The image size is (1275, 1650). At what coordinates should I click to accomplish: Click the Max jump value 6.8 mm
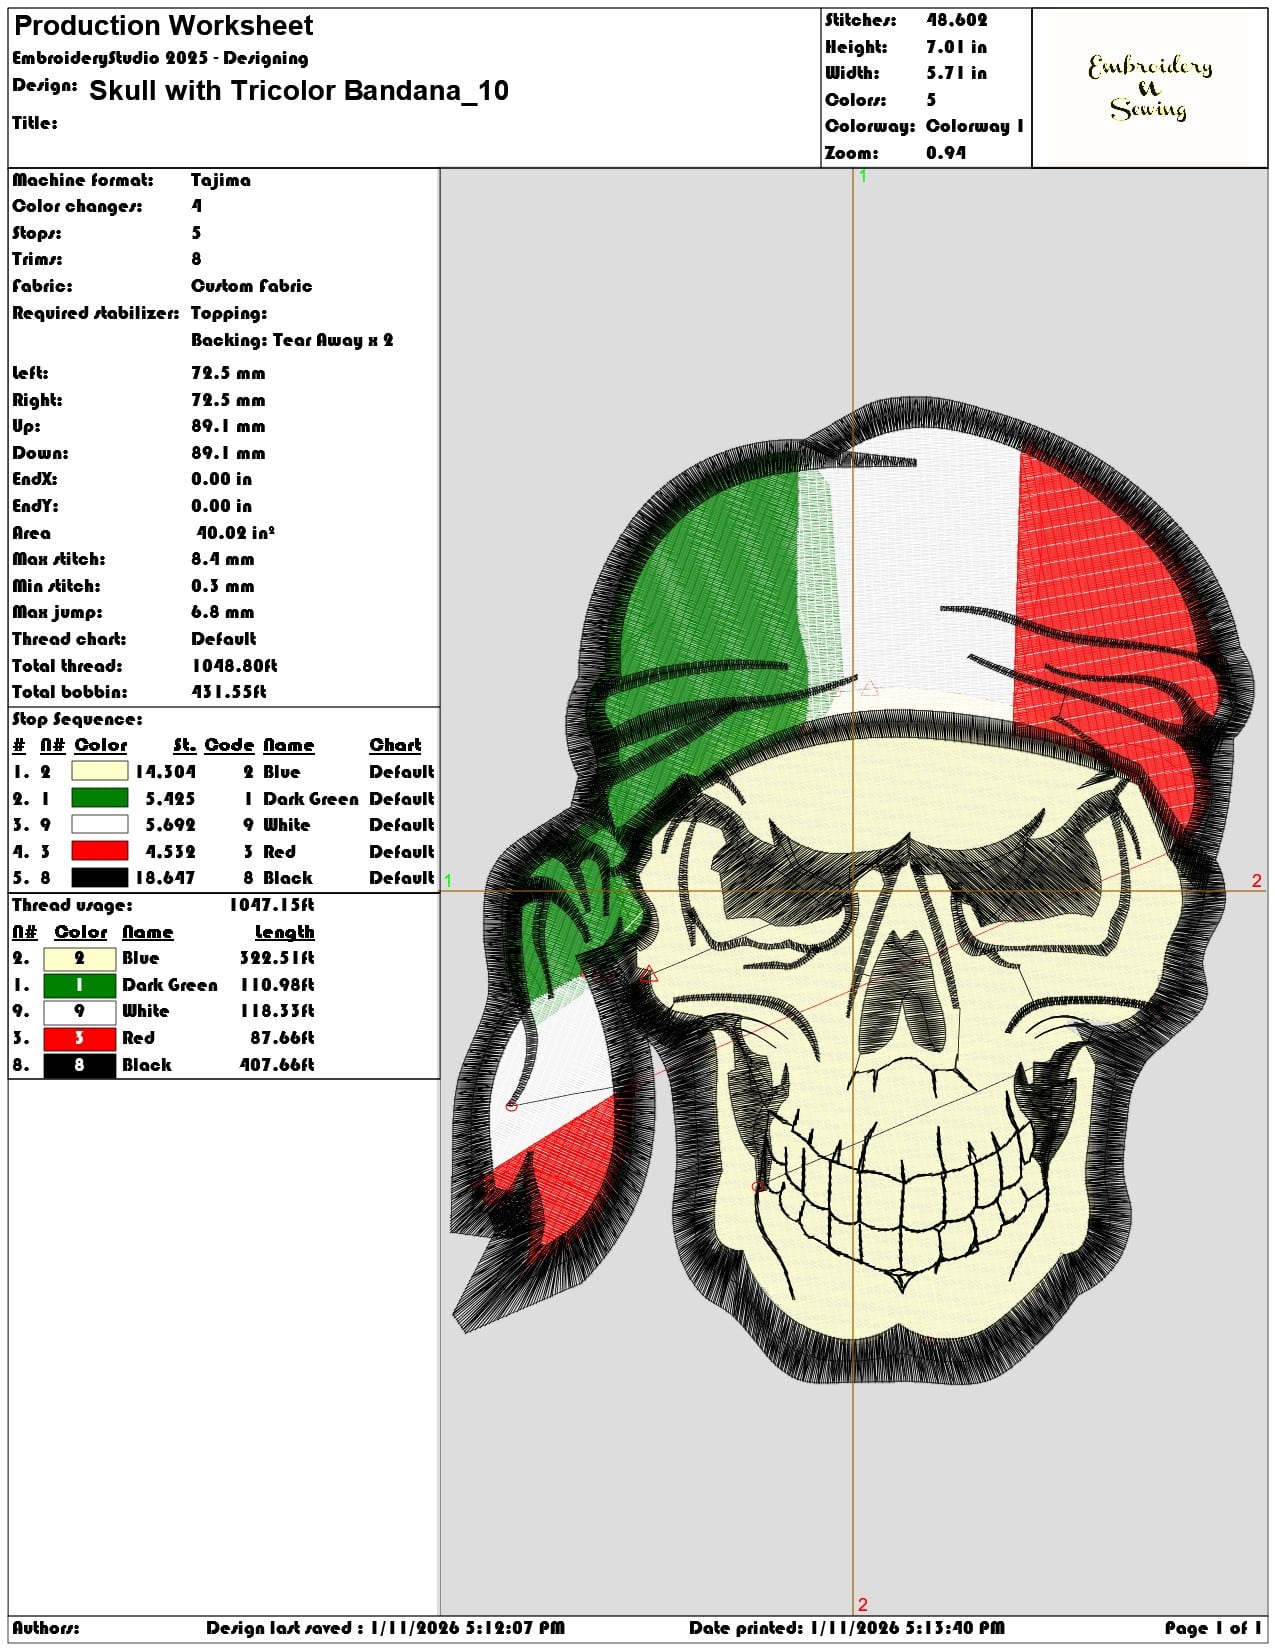pyautogui.click(x=222, y=612)
